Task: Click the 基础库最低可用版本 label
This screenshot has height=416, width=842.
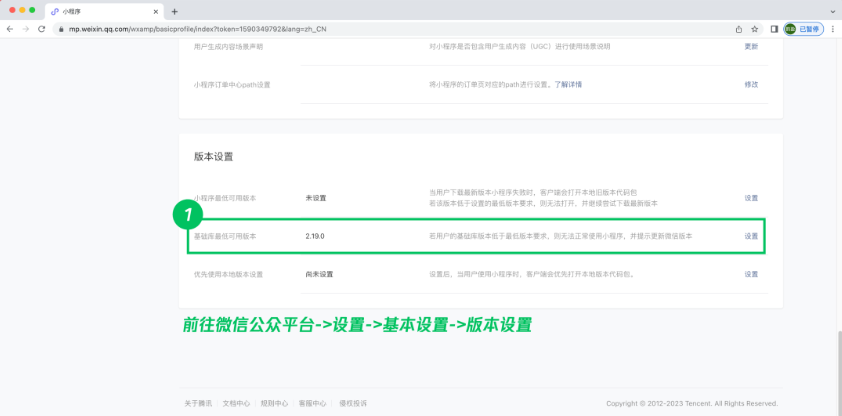Action: [x=225, y=236]
